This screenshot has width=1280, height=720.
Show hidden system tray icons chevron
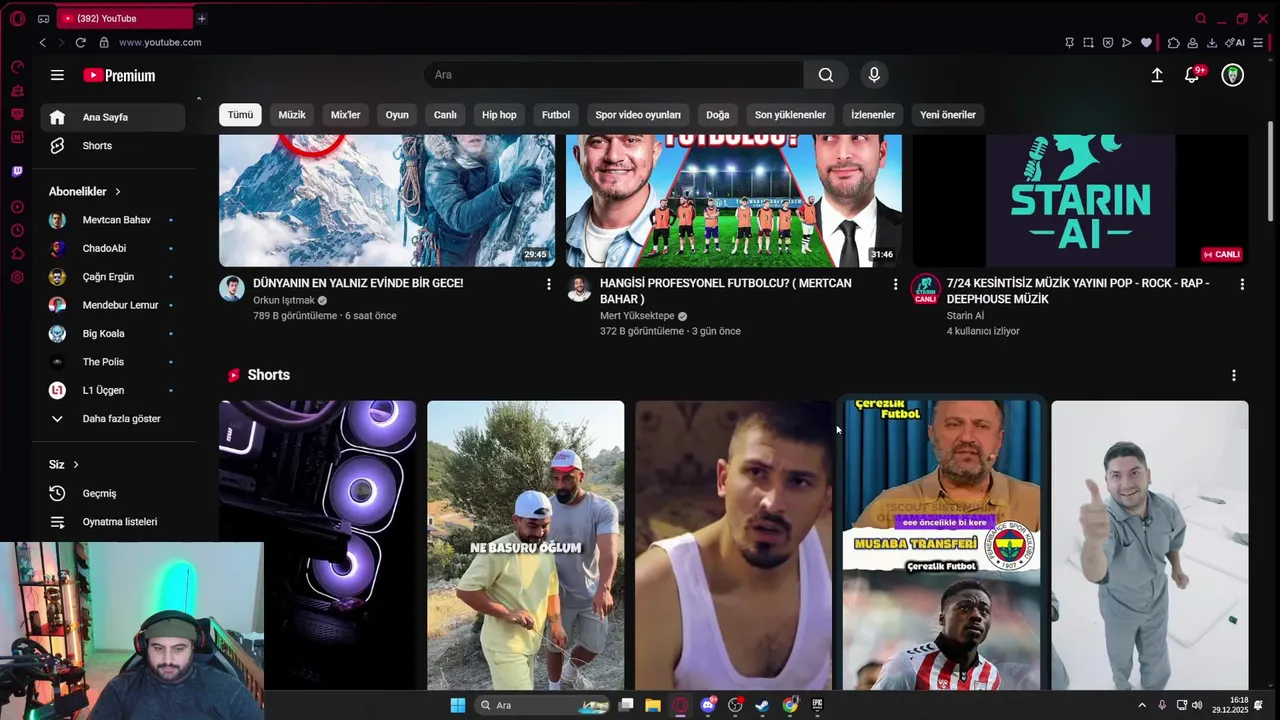(x=1142, y=705)
